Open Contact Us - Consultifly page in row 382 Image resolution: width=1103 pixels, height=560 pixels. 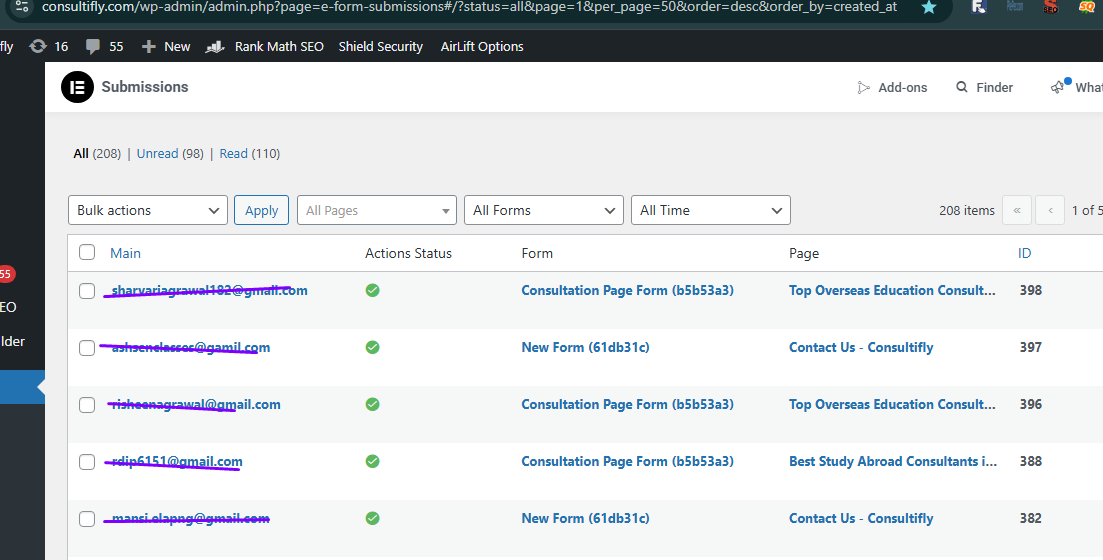click(x=861, y=518)
